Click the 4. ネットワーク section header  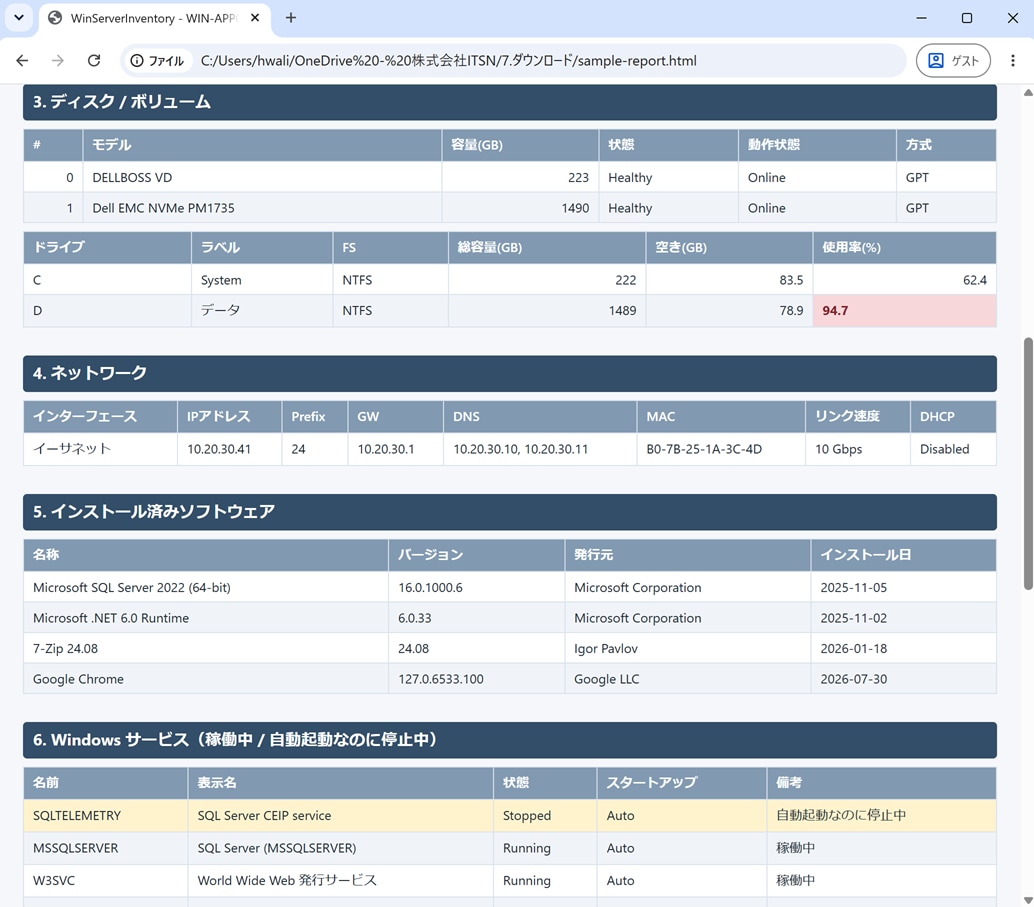pos(510,373)
